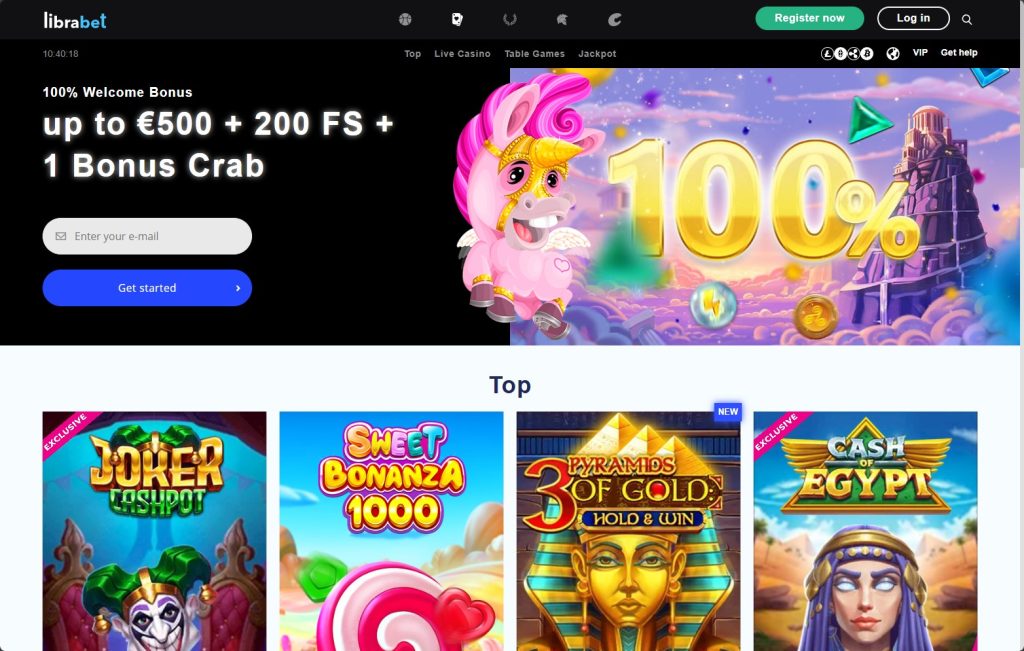Select the Jackpot tab

point(597,54)
